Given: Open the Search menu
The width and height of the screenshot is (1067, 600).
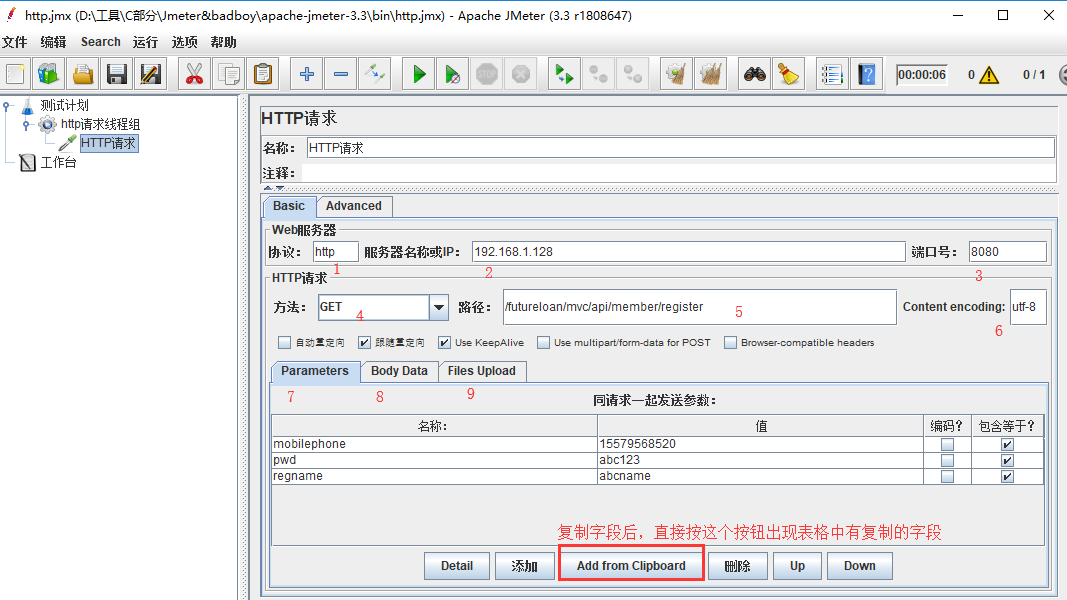Looking at the screenshot, I should [x=101, y=42].
